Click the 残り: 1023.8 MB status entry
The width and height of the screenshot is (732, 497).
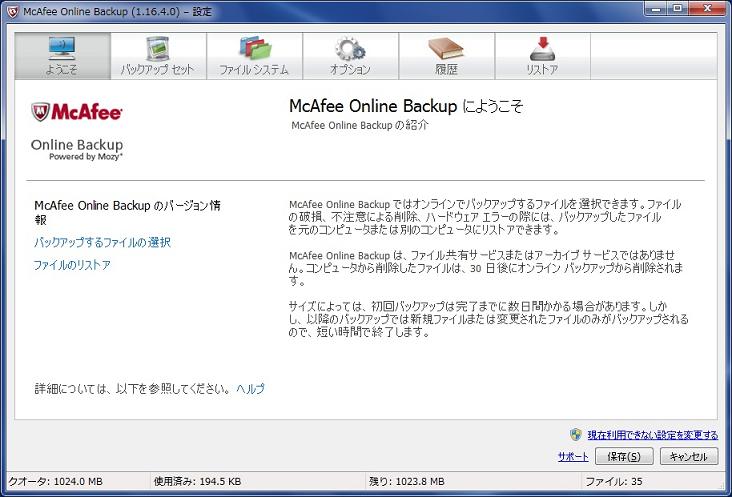point(407,482)
